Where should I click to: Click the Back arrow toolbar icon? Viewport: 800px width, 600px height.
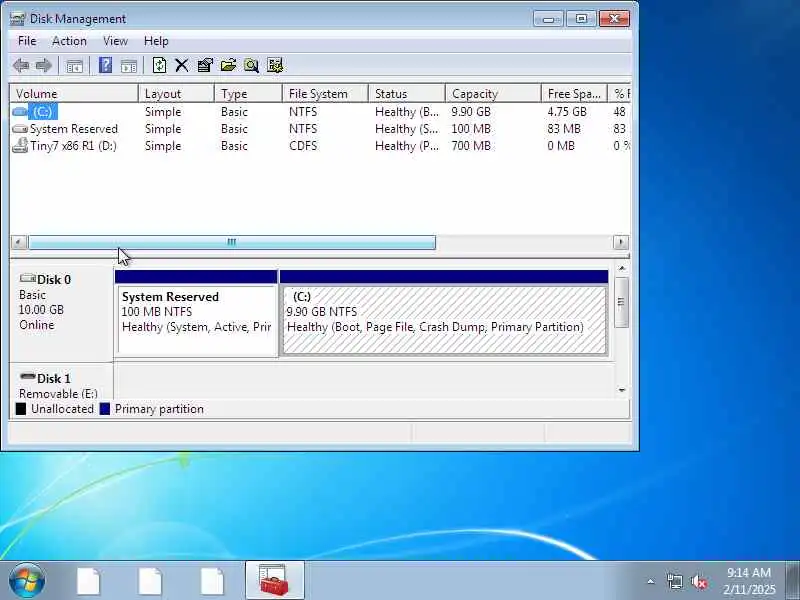[21, 65]
